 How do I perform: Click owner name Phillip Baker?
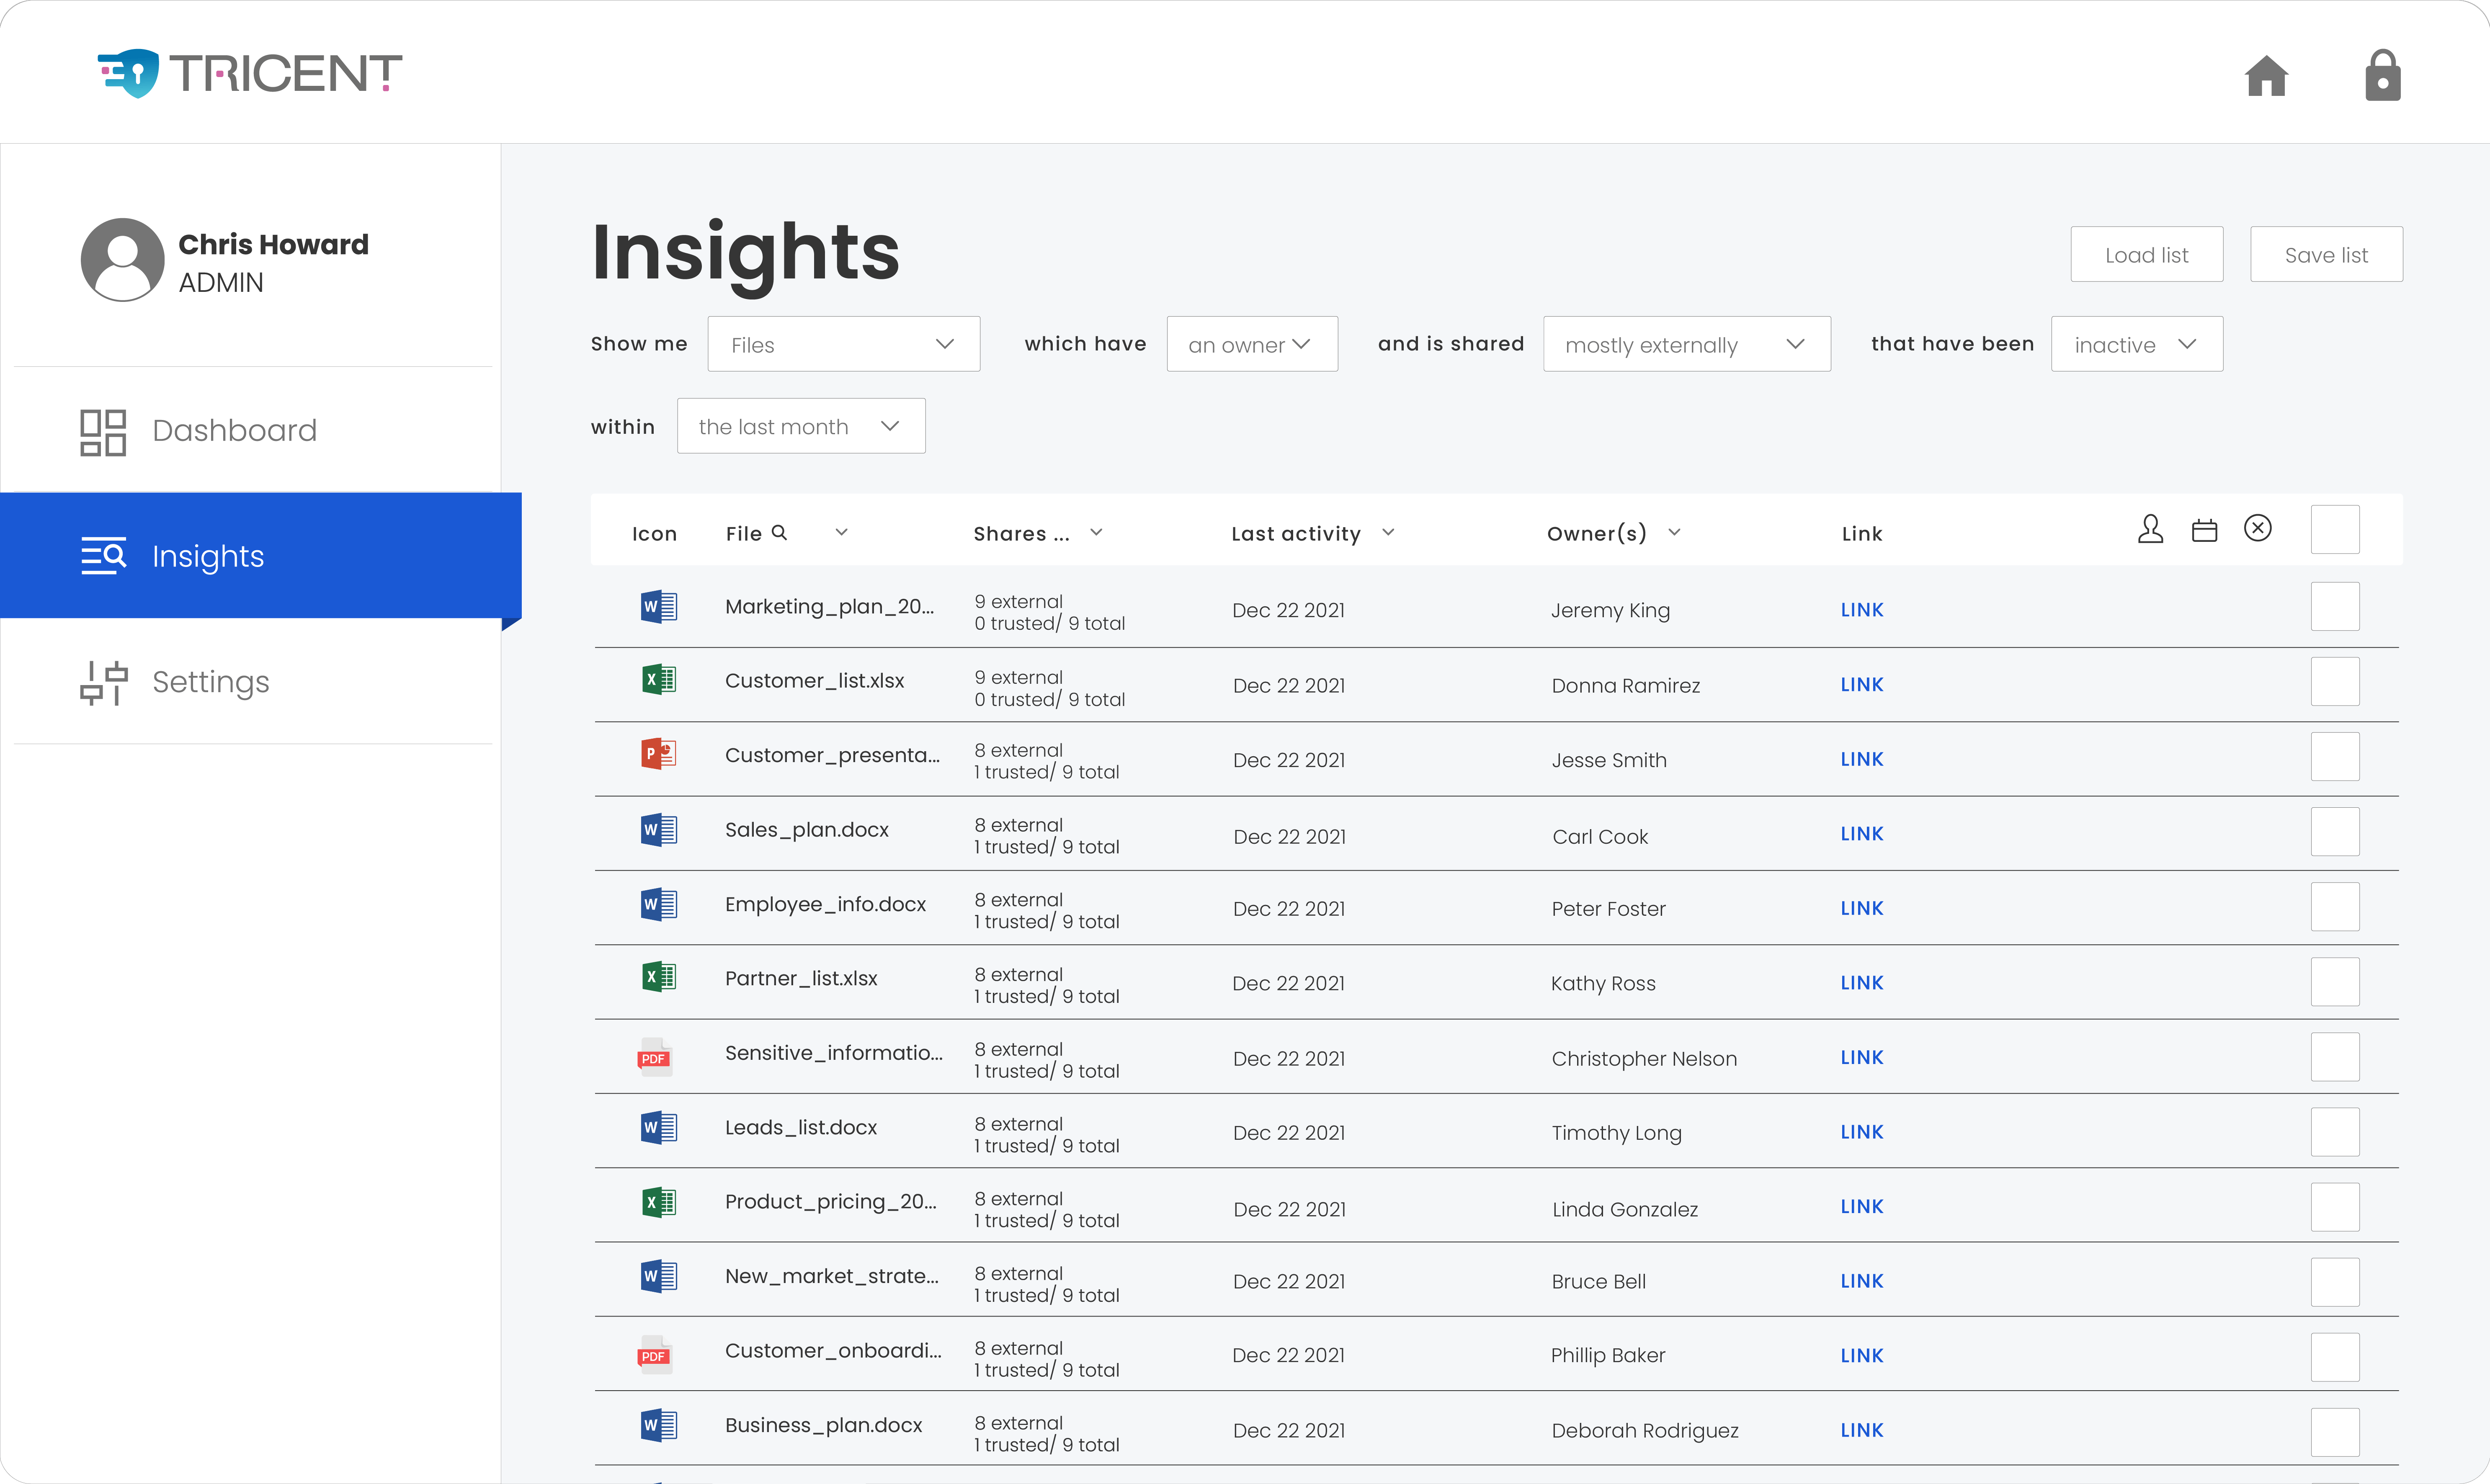tap(1608, 1355)
